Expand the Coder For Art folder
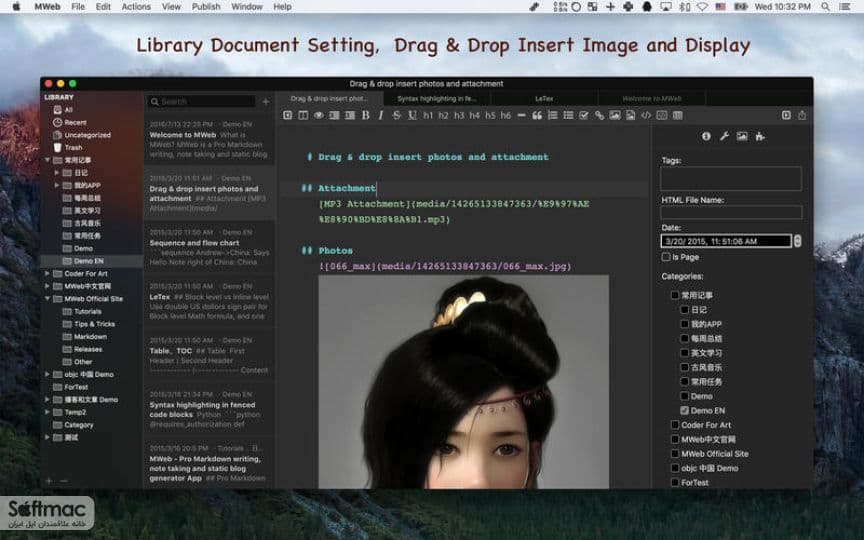Image resolution: width=864 pixels, height=540 pixels. tap(47, 273)
